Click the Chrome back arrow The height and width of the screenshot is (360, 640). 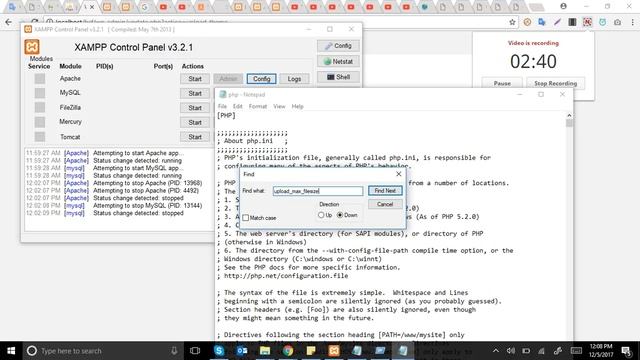pos(9,22)
